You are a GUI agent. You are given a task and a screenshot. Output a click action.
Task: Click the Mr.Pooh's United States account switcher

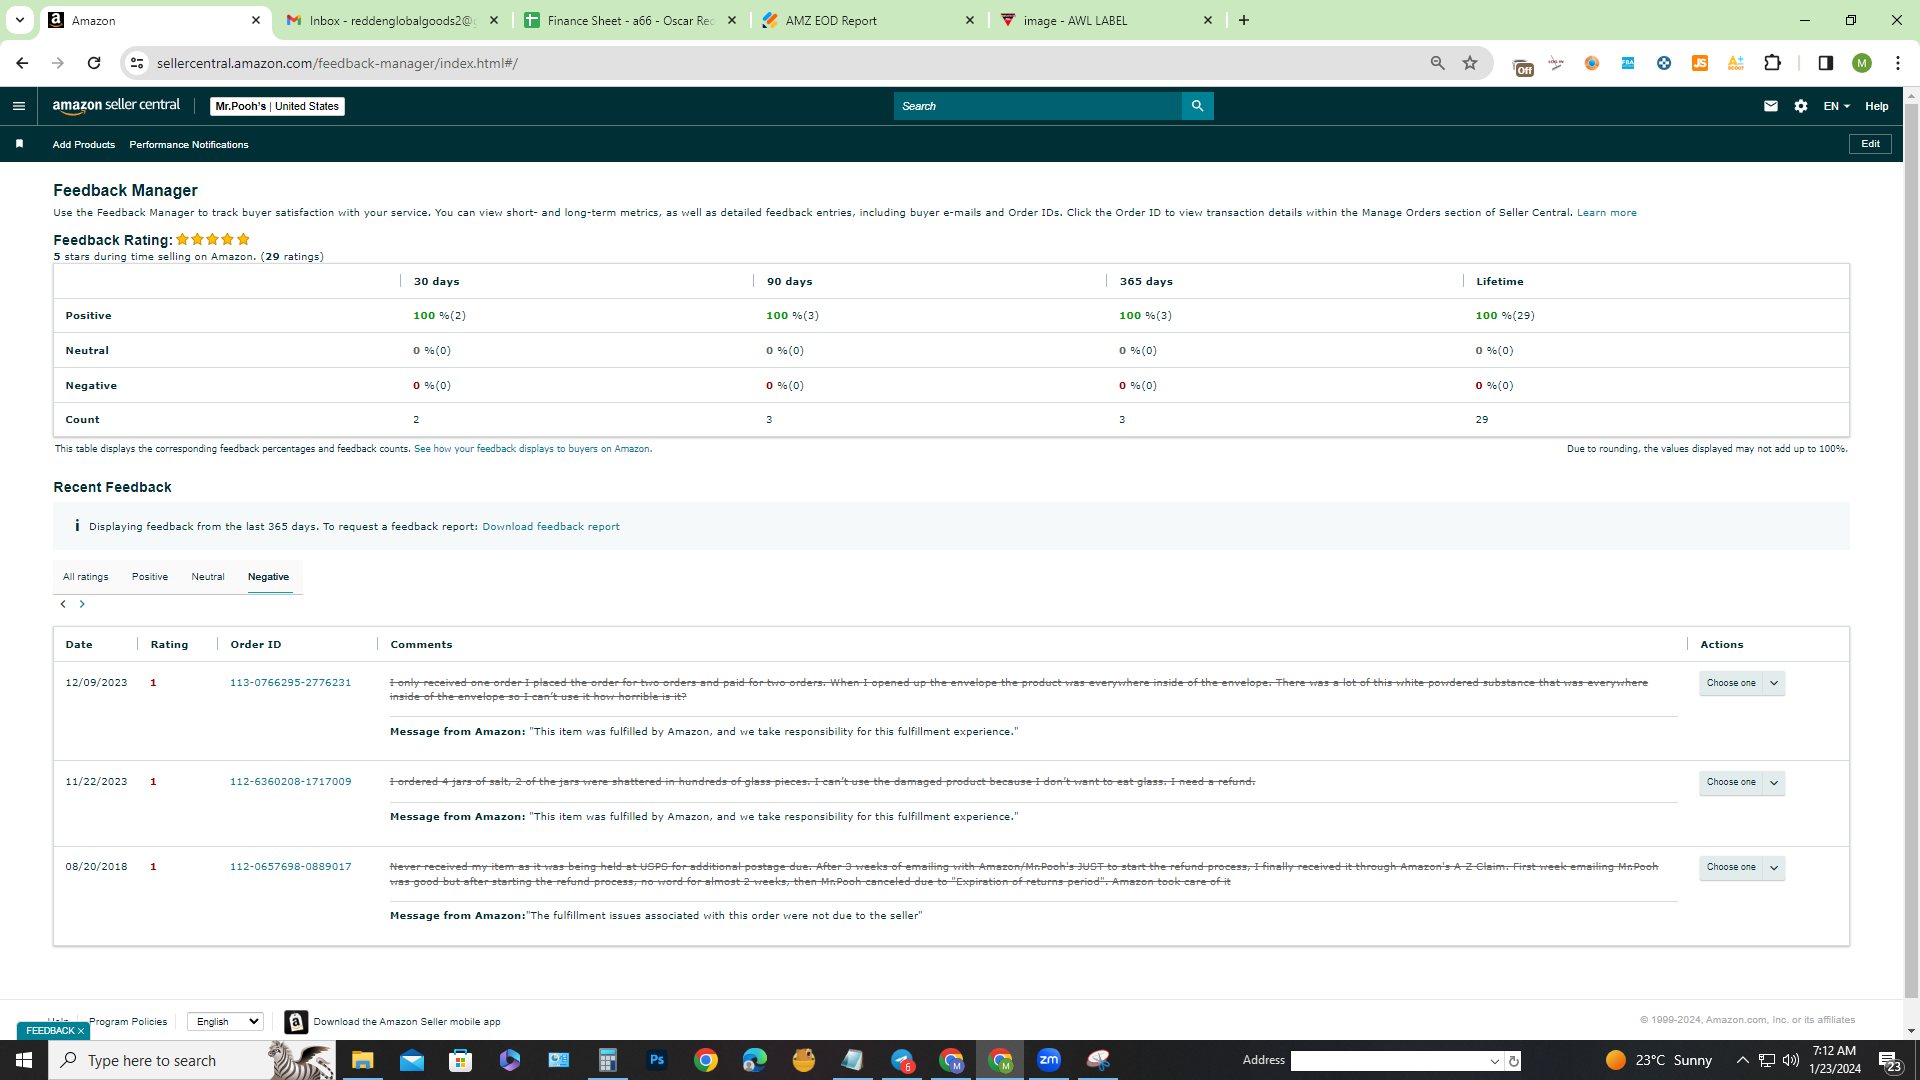277,106
